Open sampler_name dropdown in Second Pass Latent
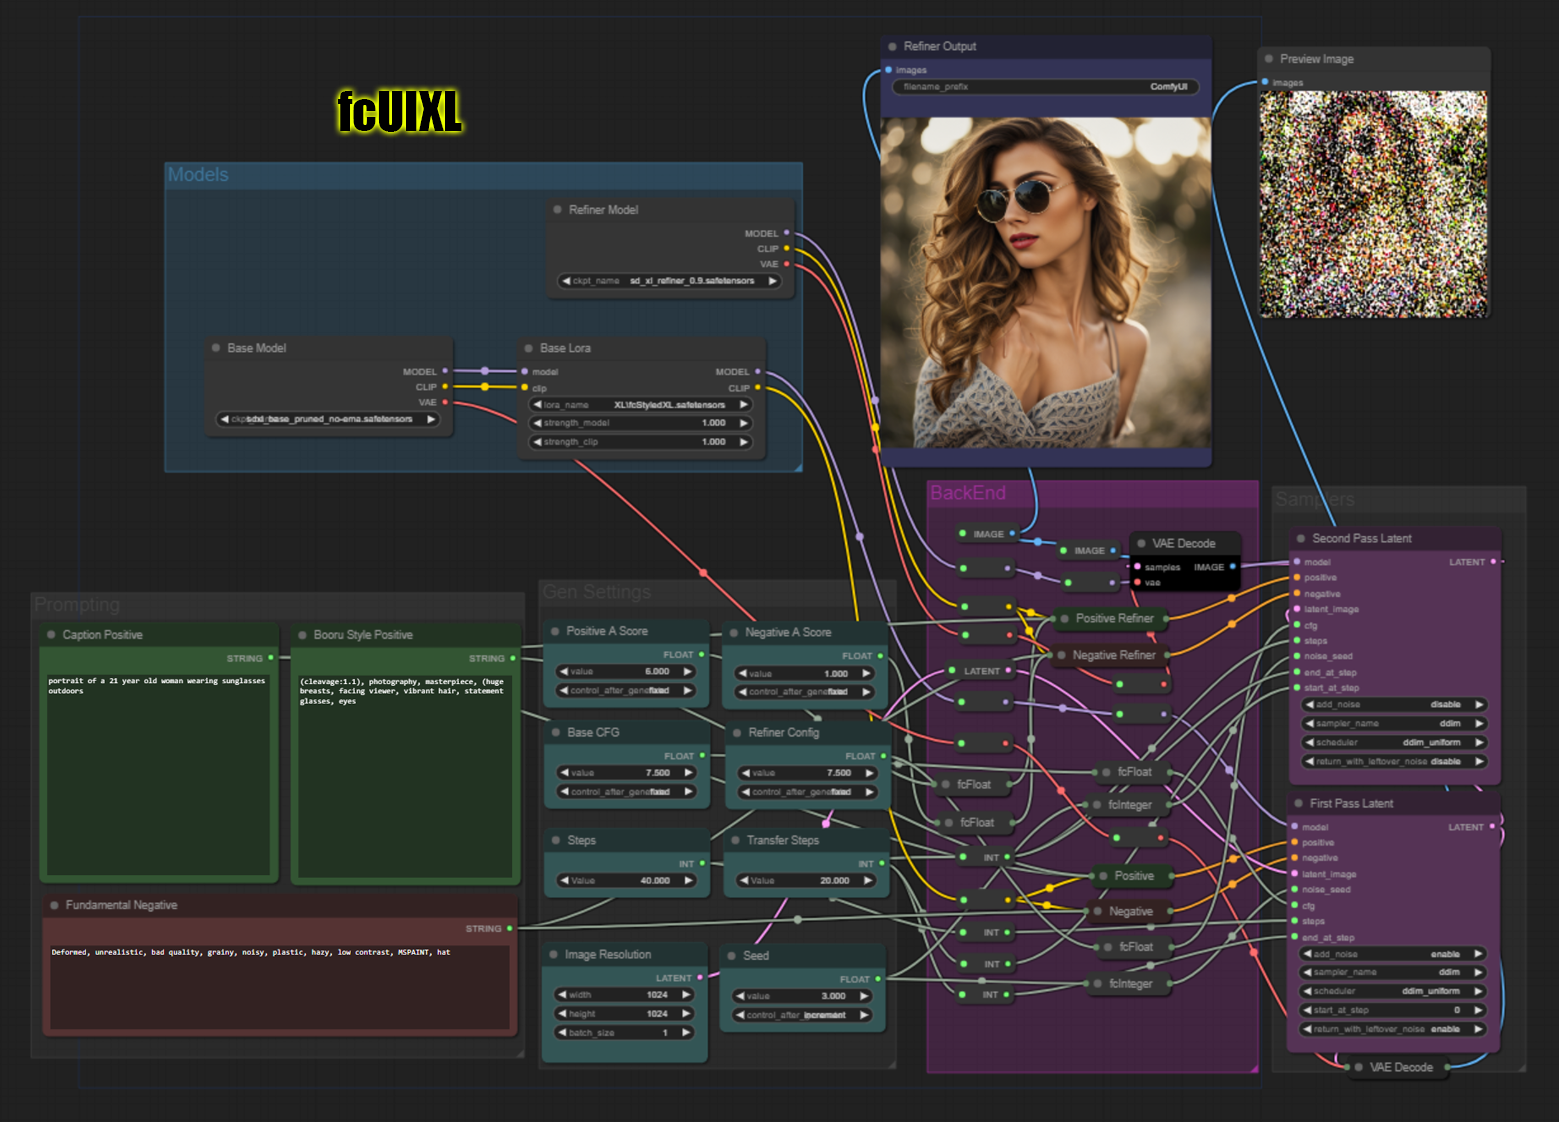Screen dimensions: 1559x1122 [1394, 724]
